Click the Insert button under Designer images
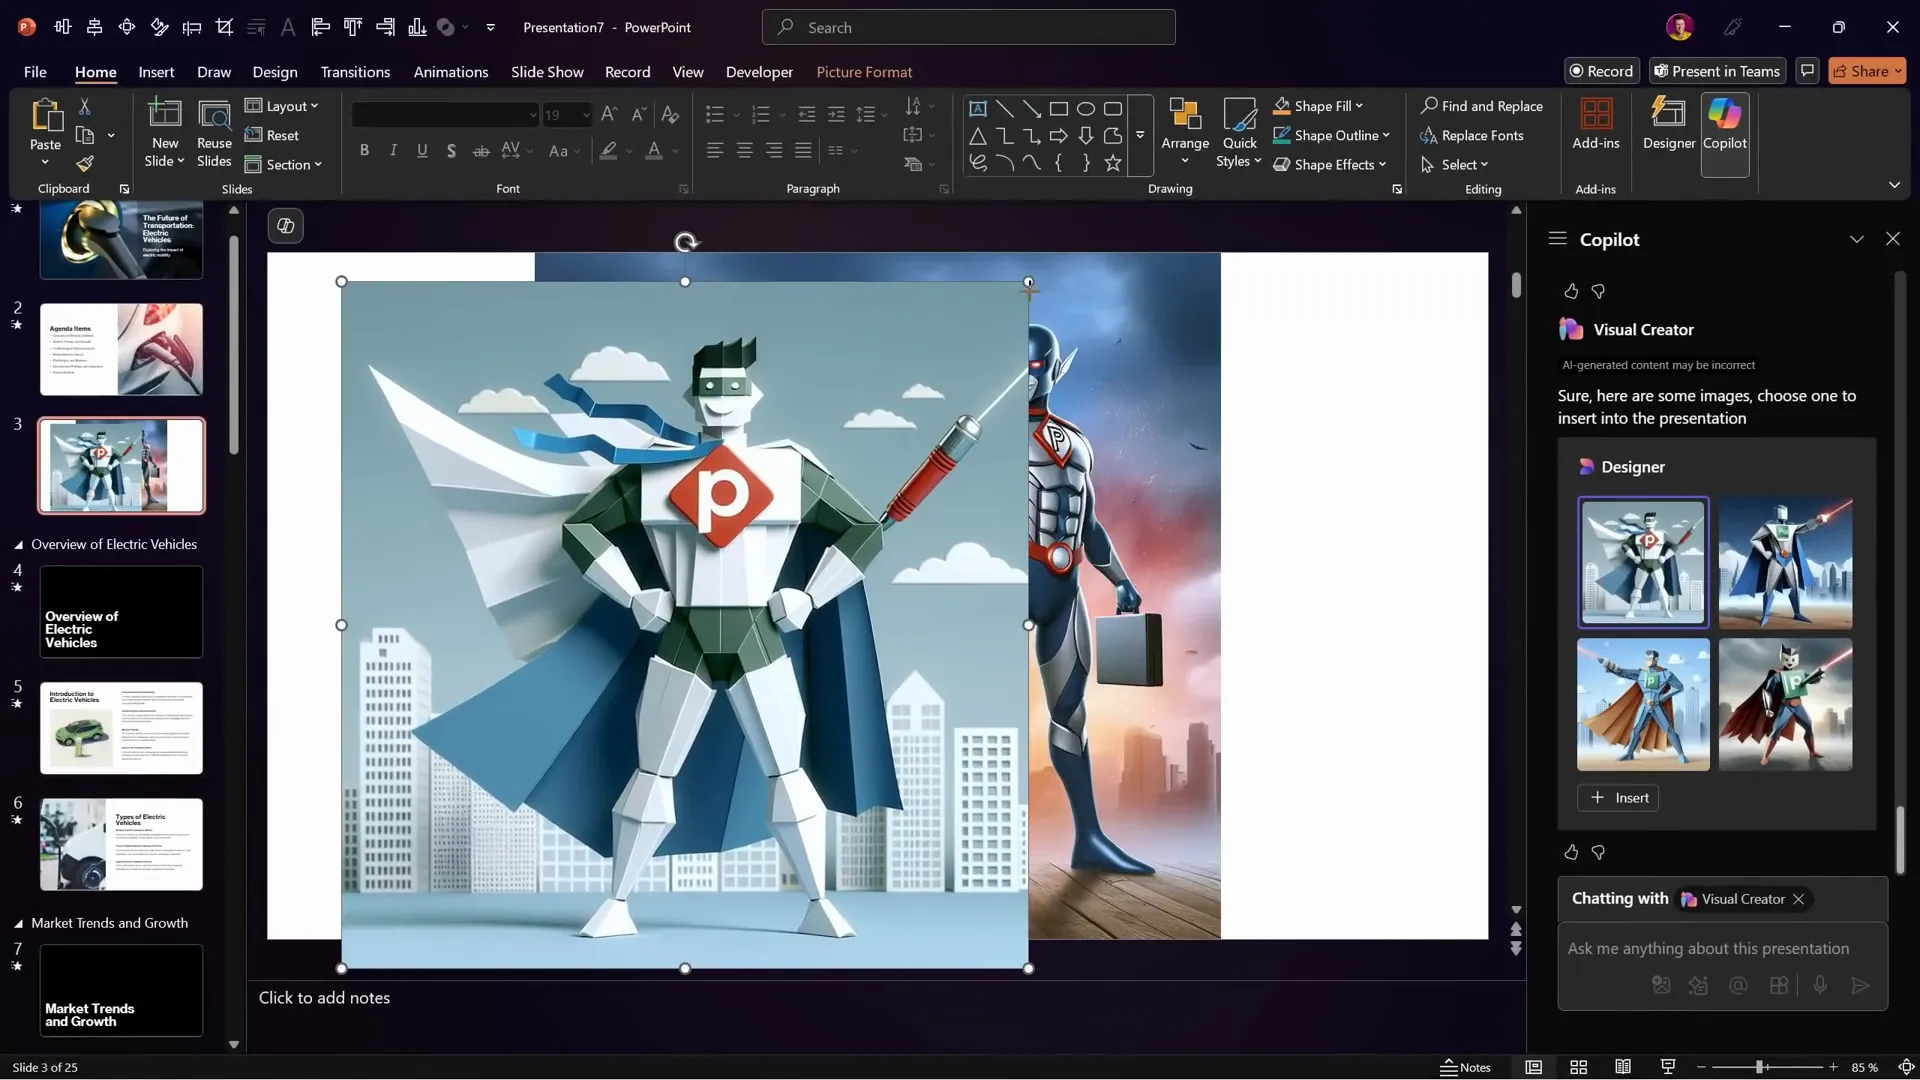The image size is (1920, 1080). tap(1618, 798)
